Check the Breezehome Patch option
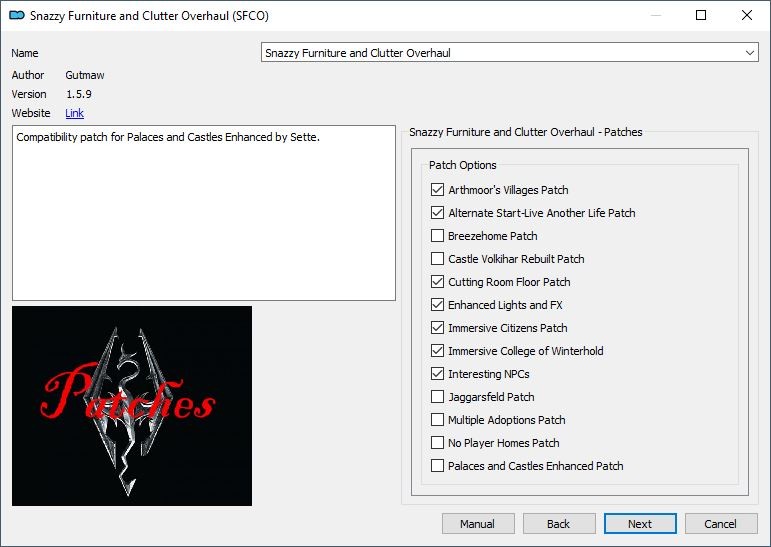The height and width of the screenshot is (547, 771). [x=437, y=236]
